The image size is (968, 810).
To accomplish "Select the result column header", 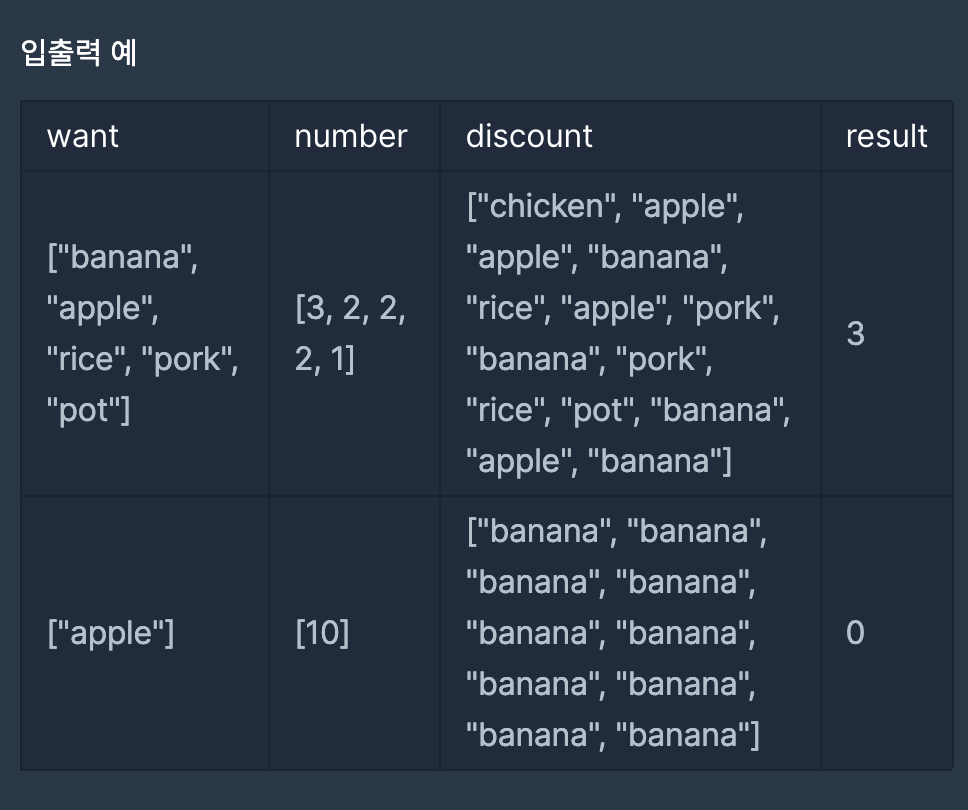I will [x=886, y=136].
